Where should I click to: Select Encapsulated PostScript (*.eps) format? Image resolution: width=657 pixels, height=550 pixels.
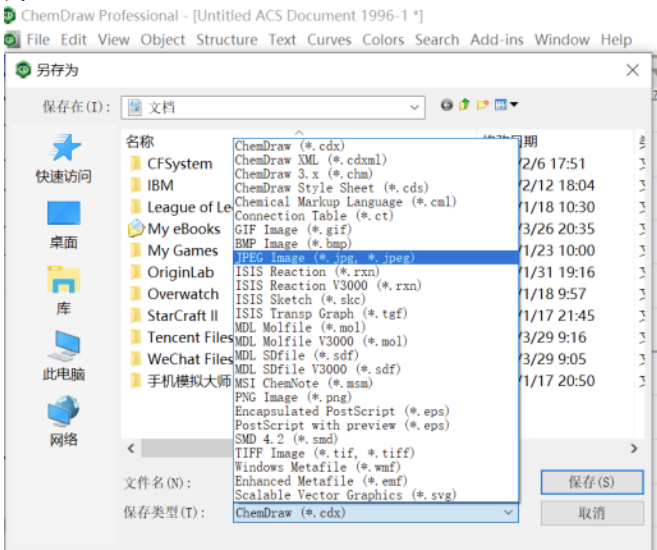375,411
